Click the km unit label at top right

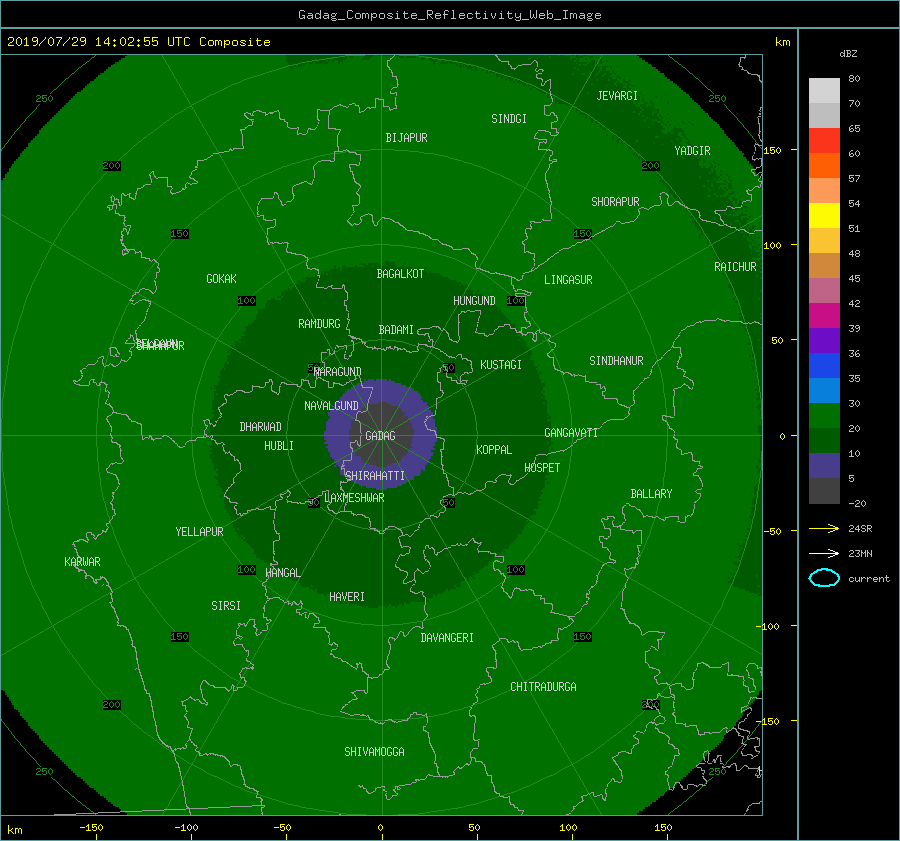pos(782,42)
